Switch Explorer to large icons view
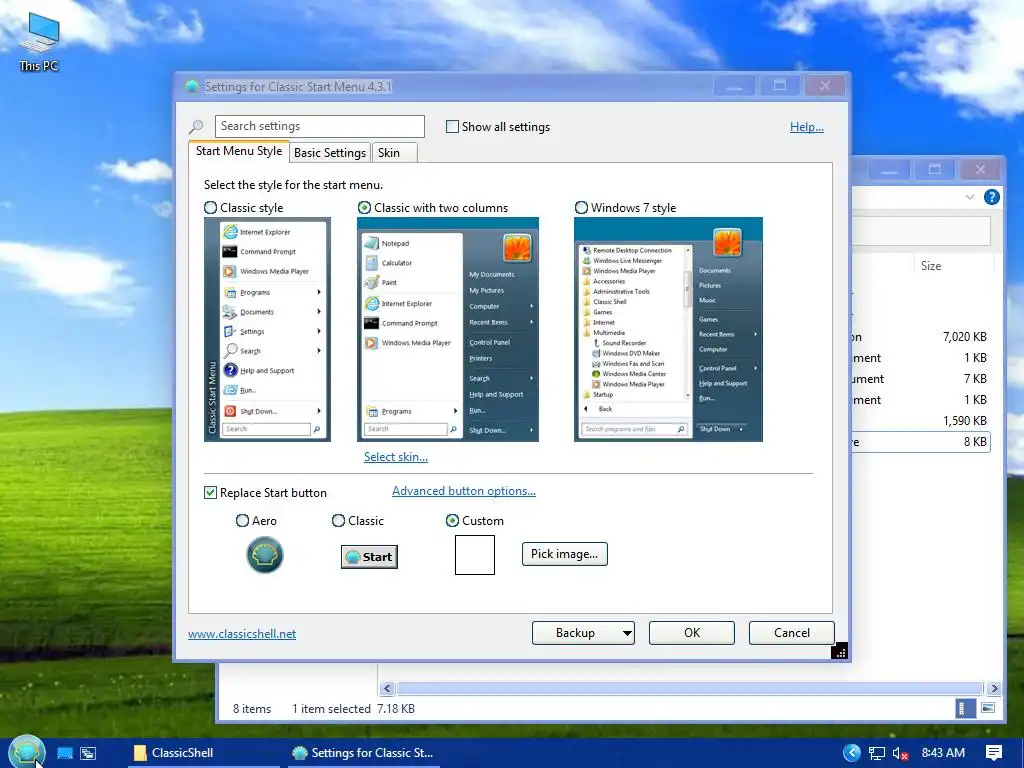The height and width of the screenshot is (768, 1024). 987,708
